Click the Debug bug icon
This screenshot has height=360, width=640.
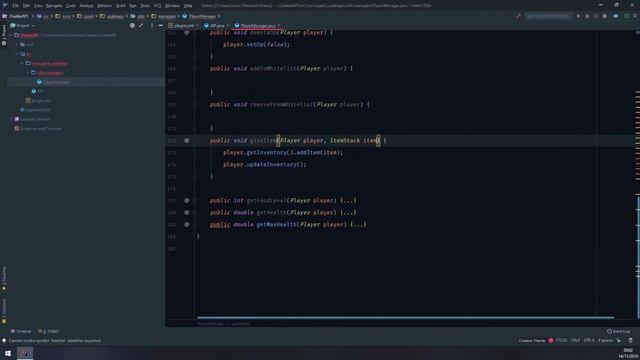click(587, 16)
